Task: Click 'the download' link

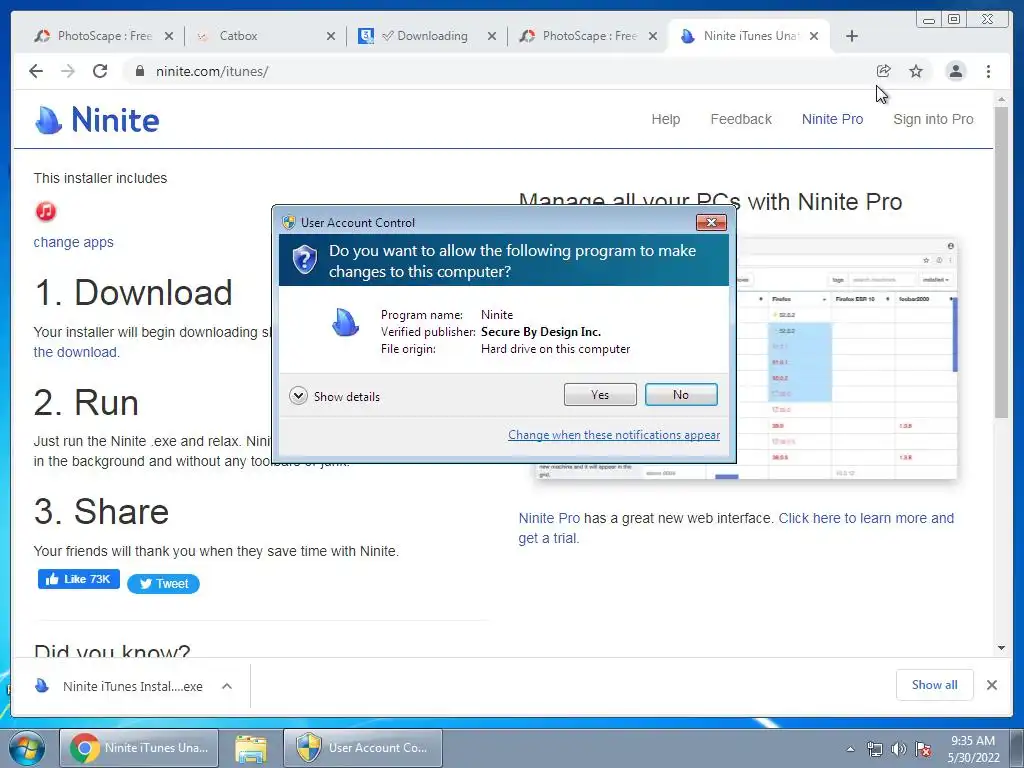Action: pos(76,352)
